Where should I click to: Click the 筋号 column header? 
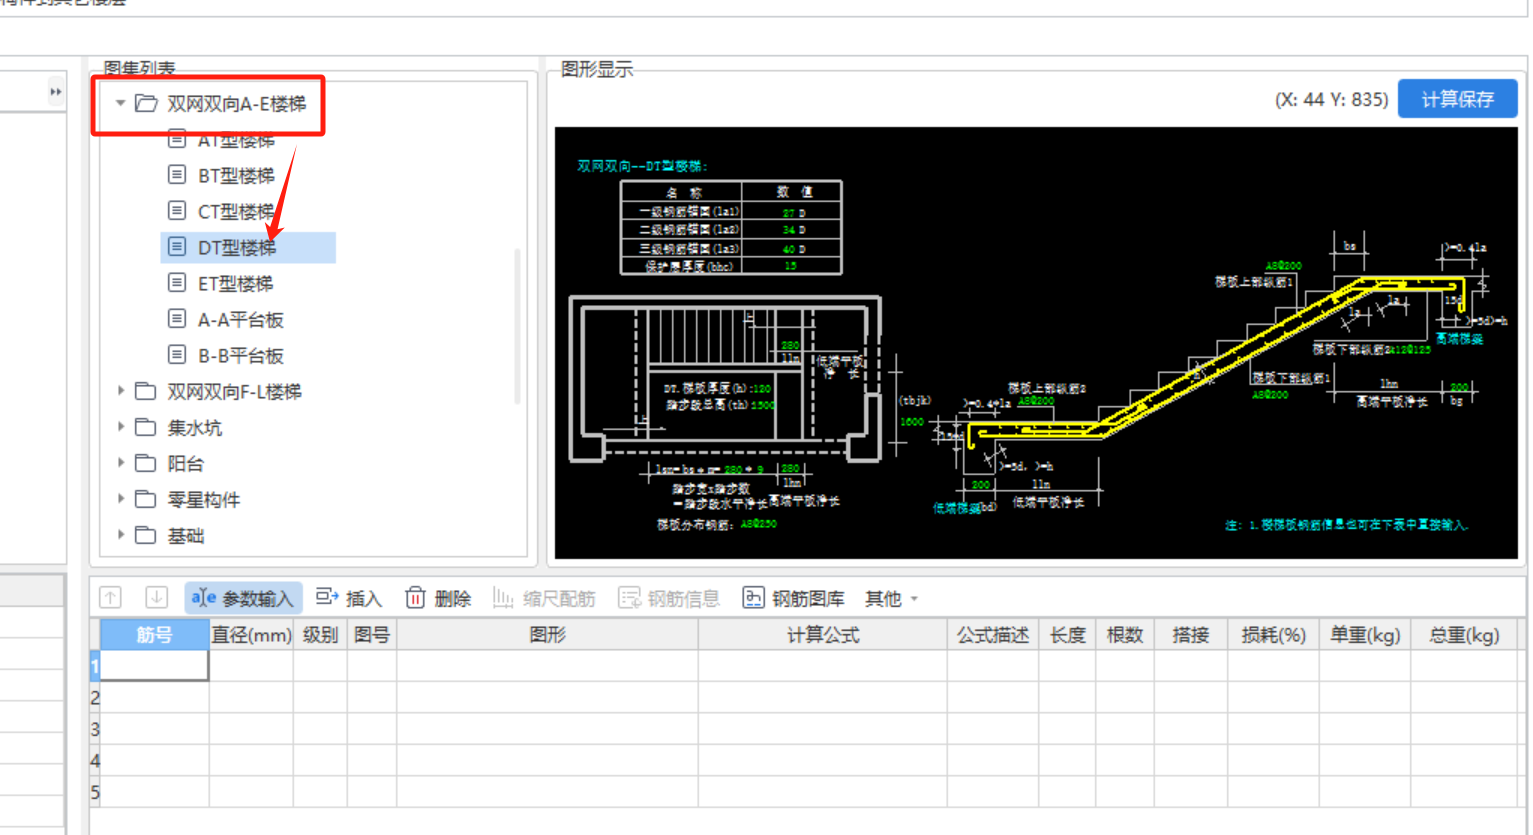(155, 635)
